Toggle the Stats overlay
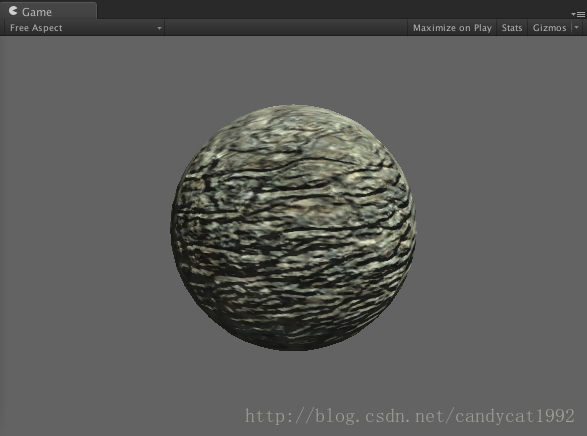The height and width of the screenshot is (436, 587). (512, 28)
